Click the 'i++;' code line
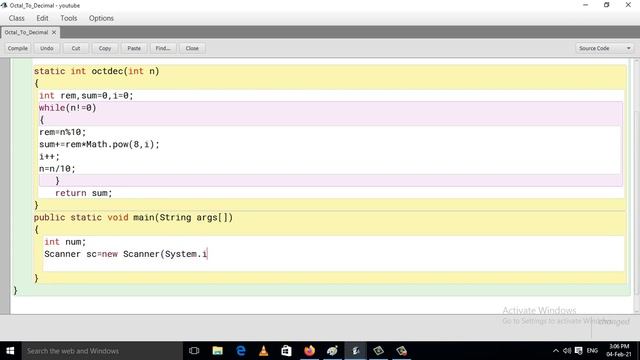The width and height of the screenshot is (640, 360). click(x=49, y=157)
